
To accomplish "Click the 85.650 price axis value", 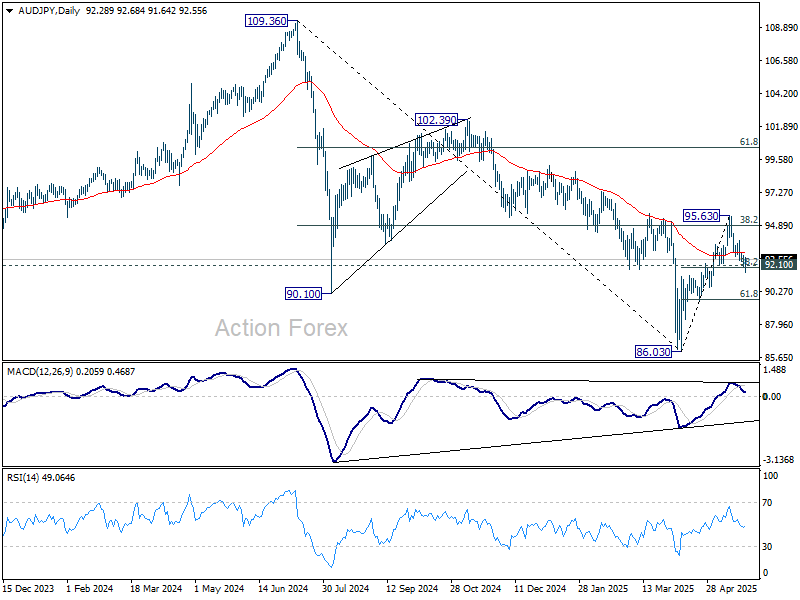I will (781, 358).
